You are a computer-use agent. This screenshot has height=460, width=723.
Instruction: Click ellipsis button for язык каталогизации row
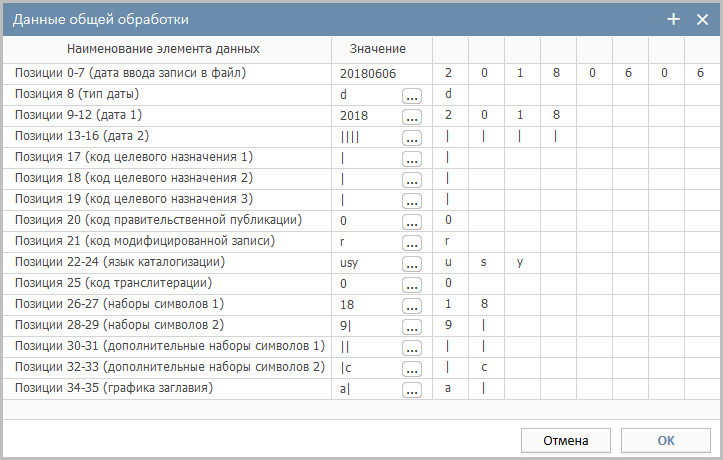click(413, 264)
